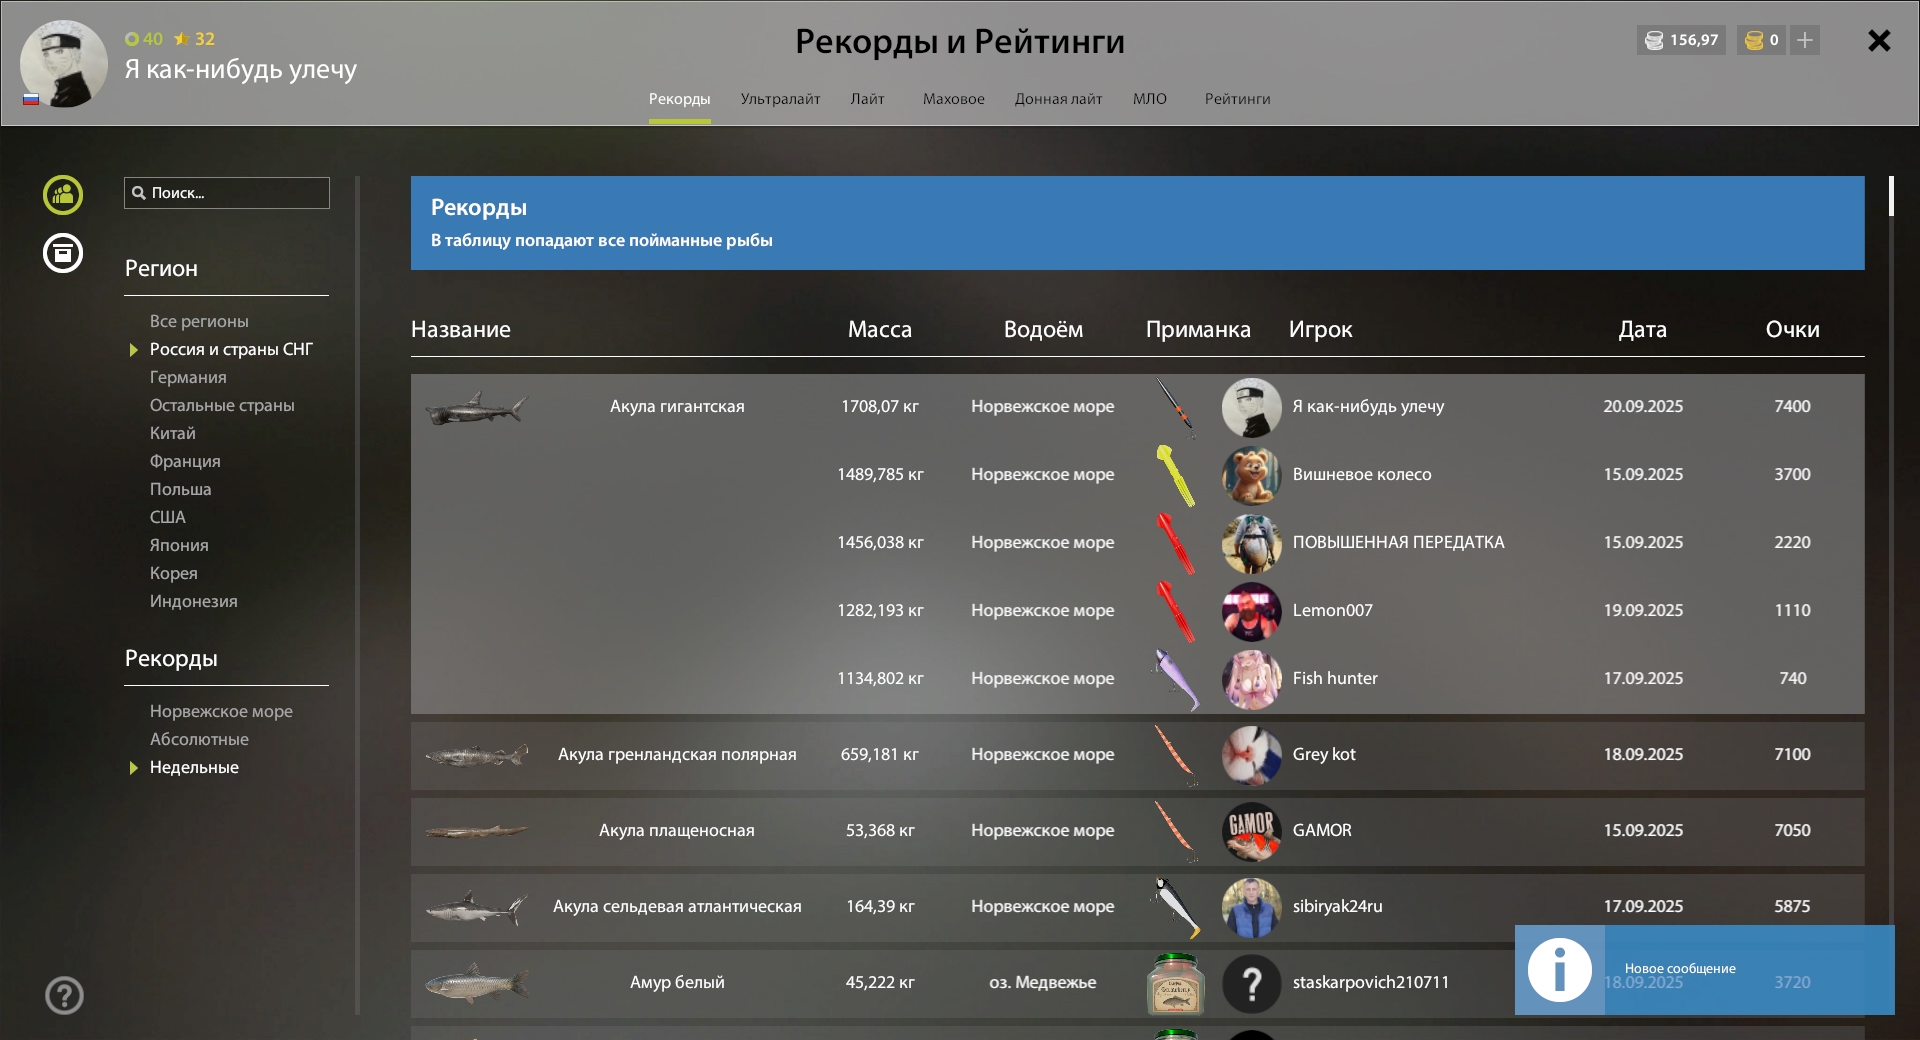1920x1040 pixels.
Task: Switch to the Рейтинги tab
Action: coord(1237,99)
